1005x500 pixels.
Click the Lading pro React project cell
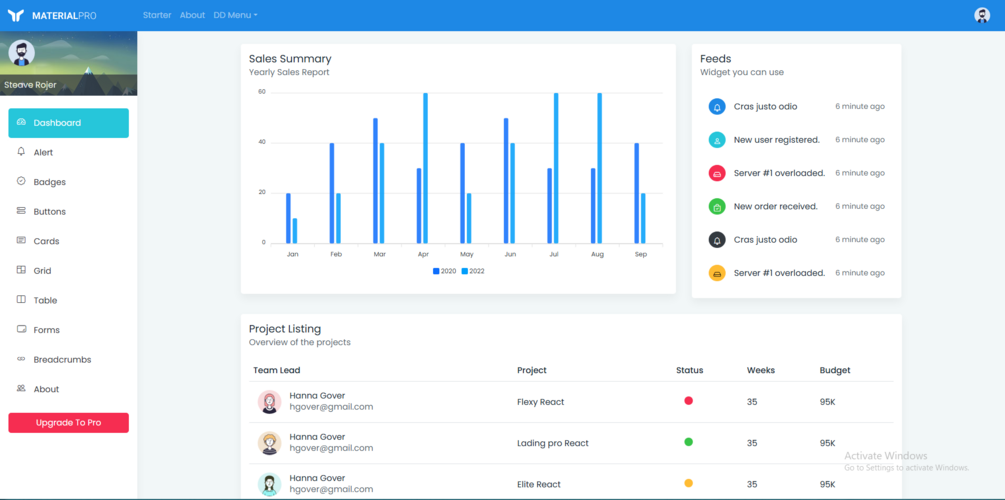coord(552,443)
